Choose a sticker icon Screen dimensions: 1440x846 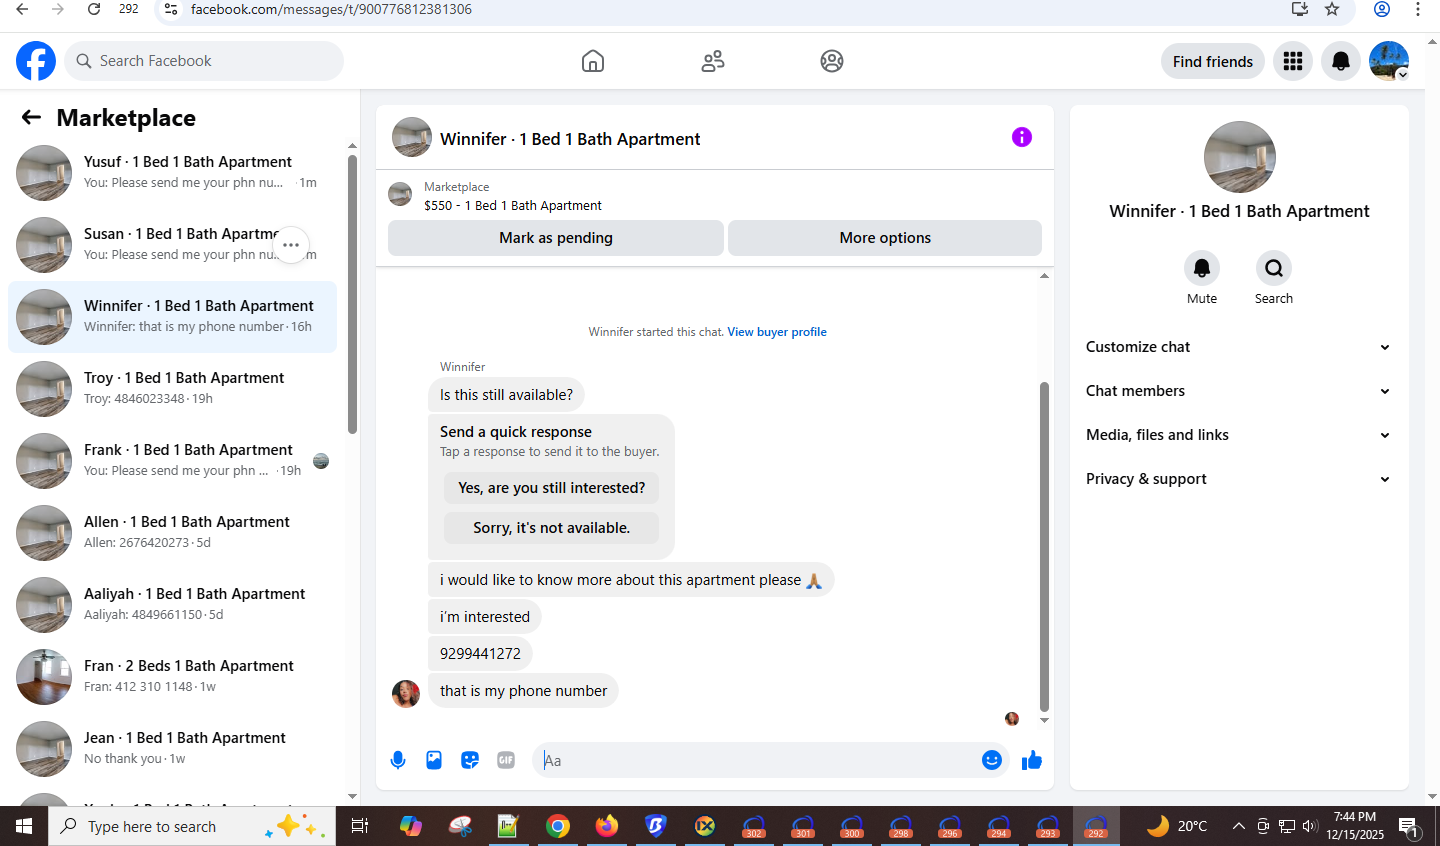click(x=470, y=760)
